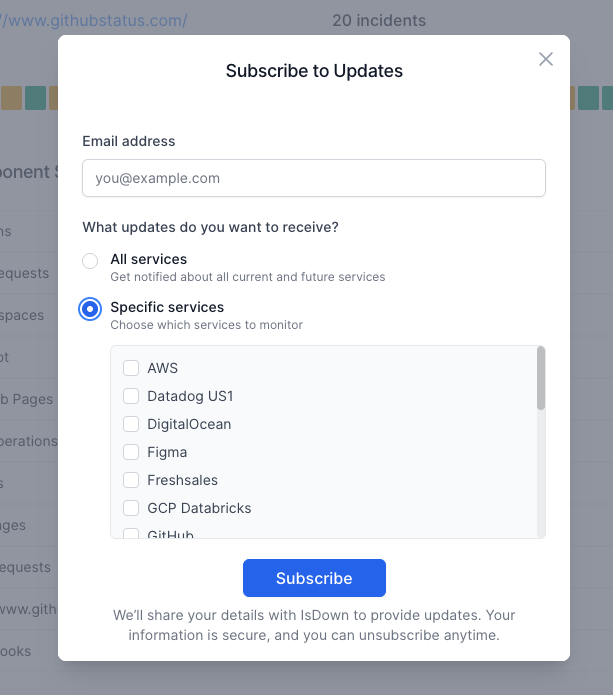
Task: Click the All services label text
Action: [148, 259]
